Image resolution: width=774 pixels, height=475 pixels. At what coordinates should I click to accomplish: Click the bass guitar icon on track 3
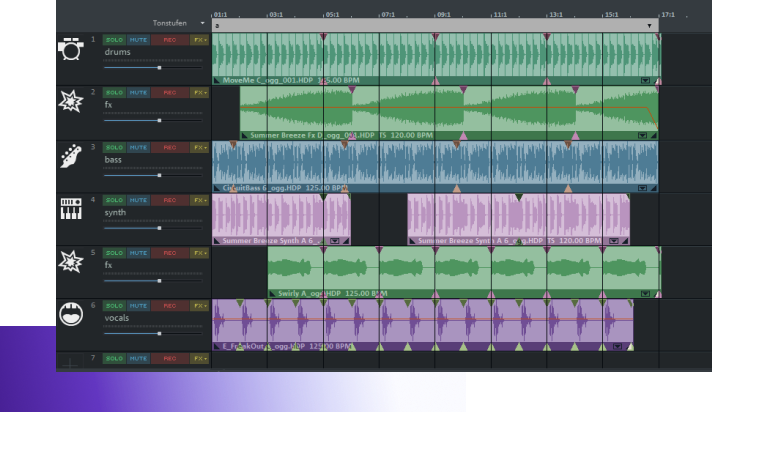click(71, 156)
